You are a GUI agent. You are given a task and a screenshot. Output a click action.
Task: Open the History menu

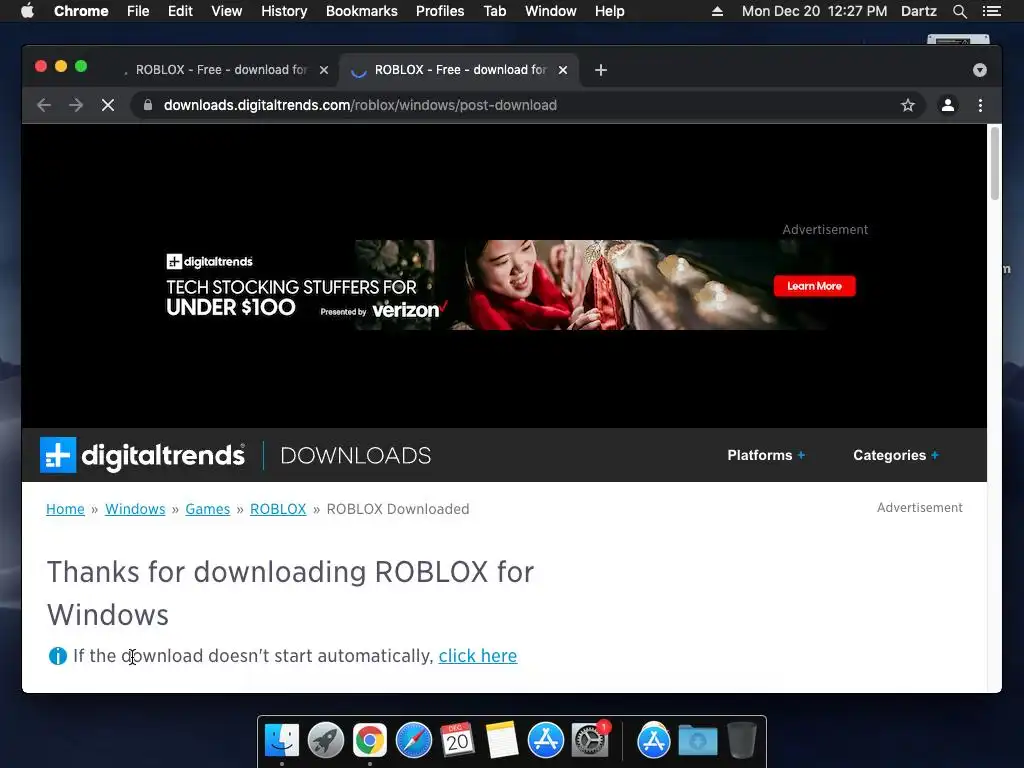284,11
